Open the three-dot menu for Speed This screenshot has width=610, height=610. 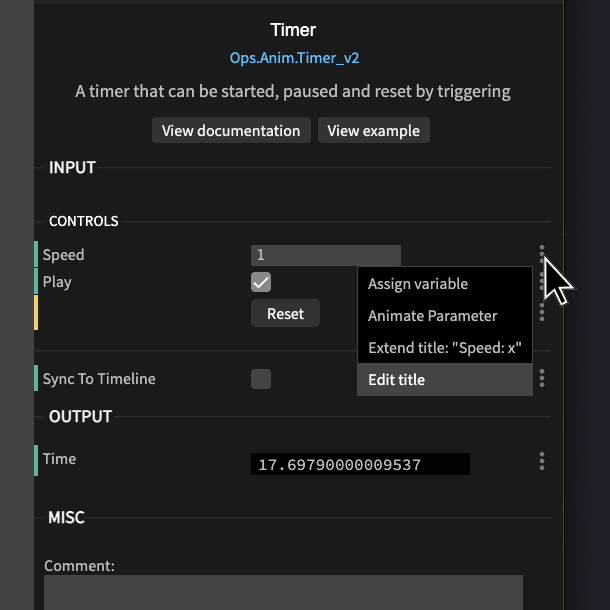(542, 254)
